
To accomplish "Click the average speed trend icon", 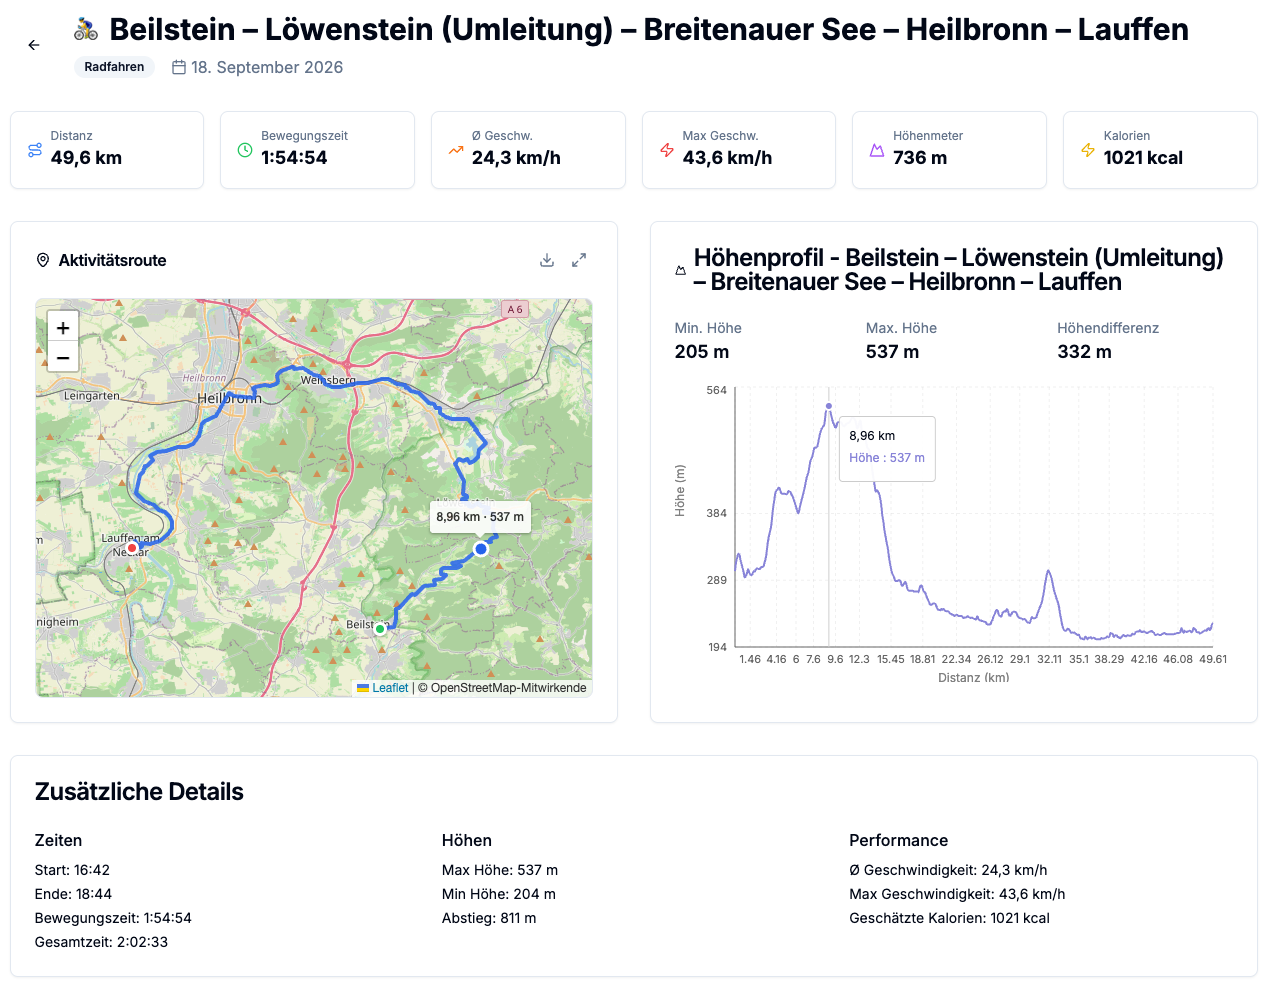I will (x=456, y=150).
